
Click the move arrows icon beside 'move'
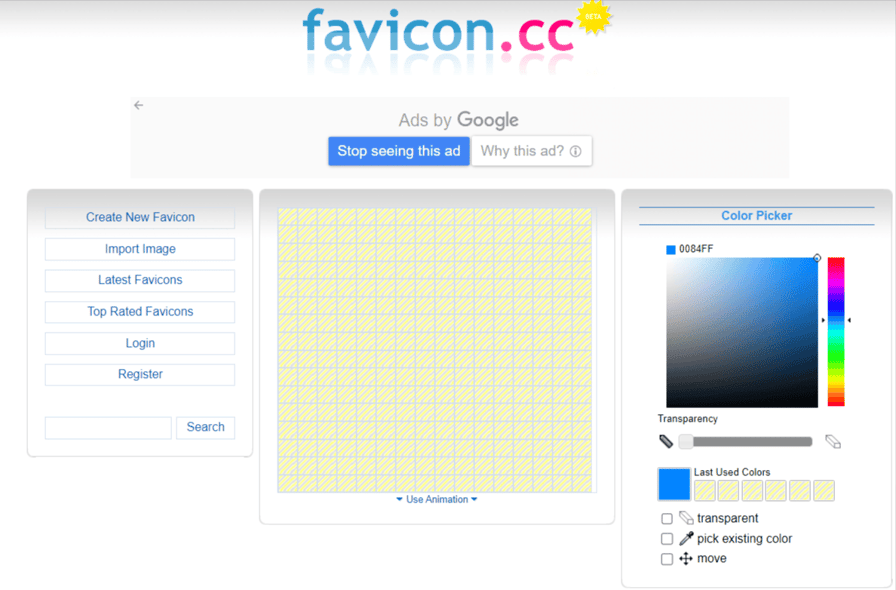tap(685, 559)
